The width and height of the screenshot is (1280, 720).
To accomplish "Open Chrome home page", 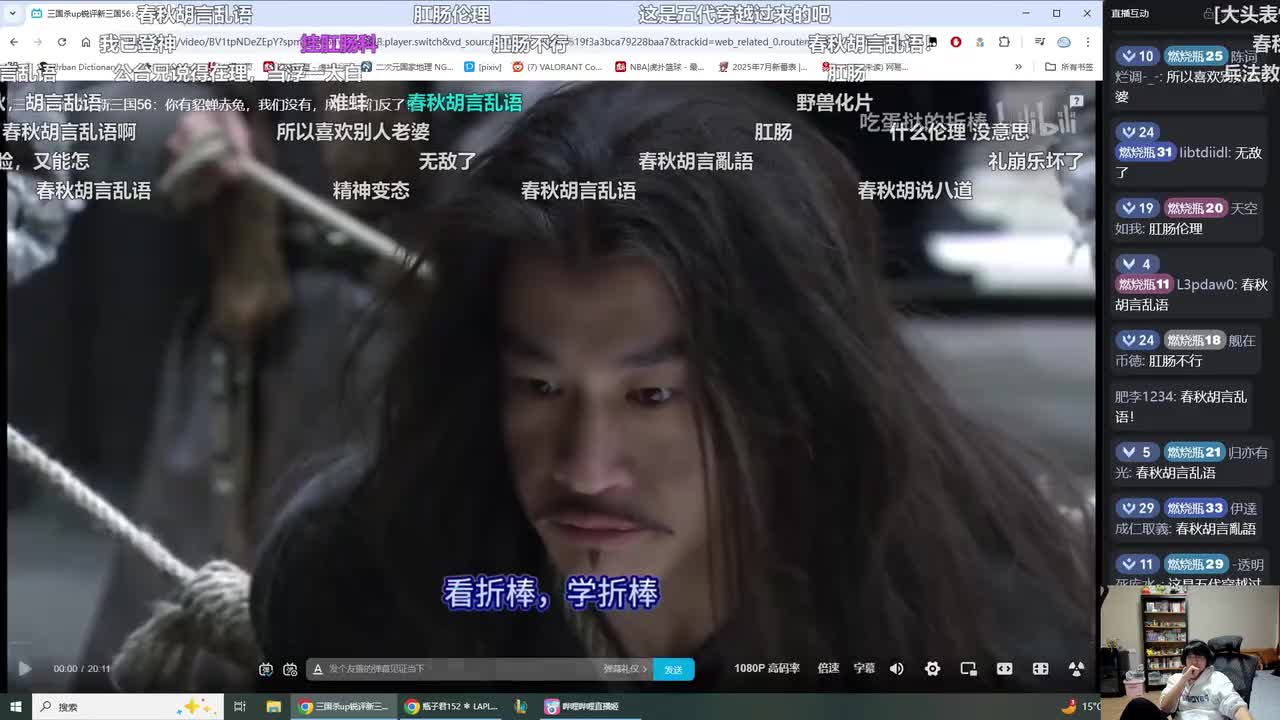I will [86, 42].
